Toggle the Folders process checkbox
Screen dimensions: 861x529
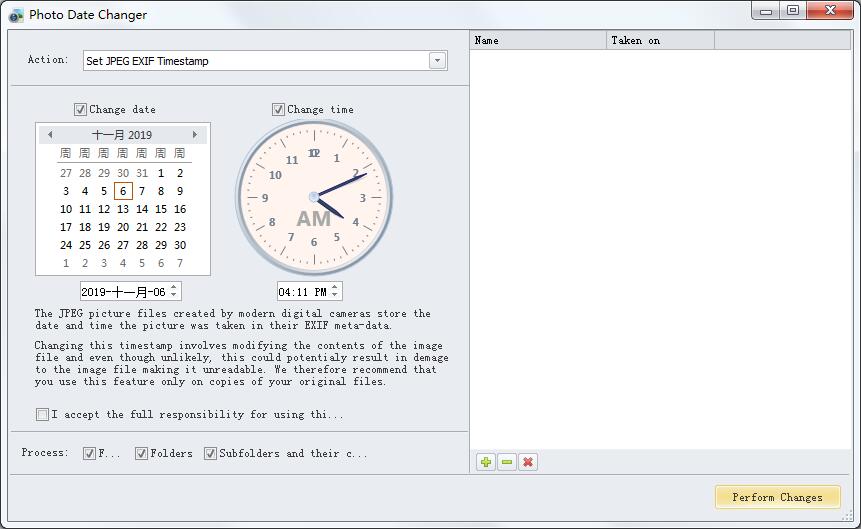141,453
